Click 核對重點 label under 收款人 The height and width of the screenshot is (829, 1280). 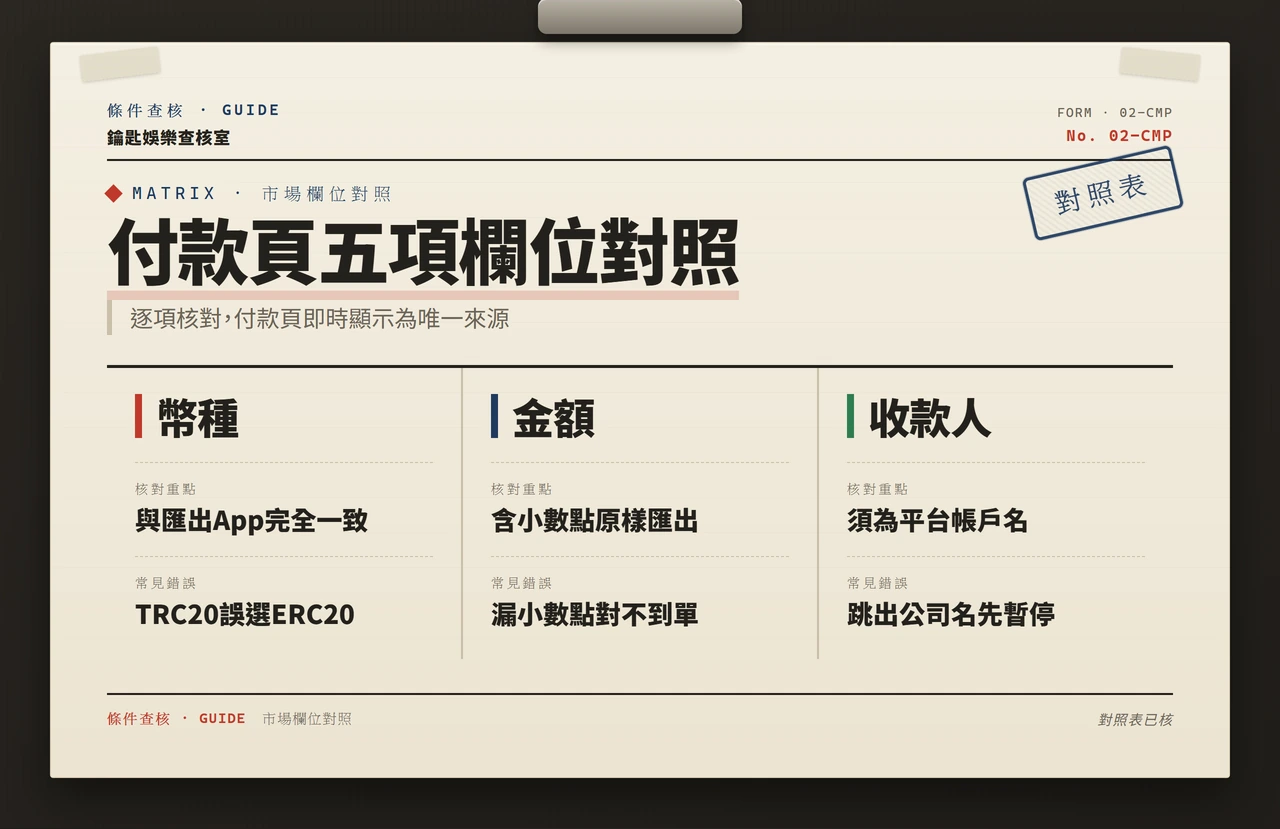point(878,489)
